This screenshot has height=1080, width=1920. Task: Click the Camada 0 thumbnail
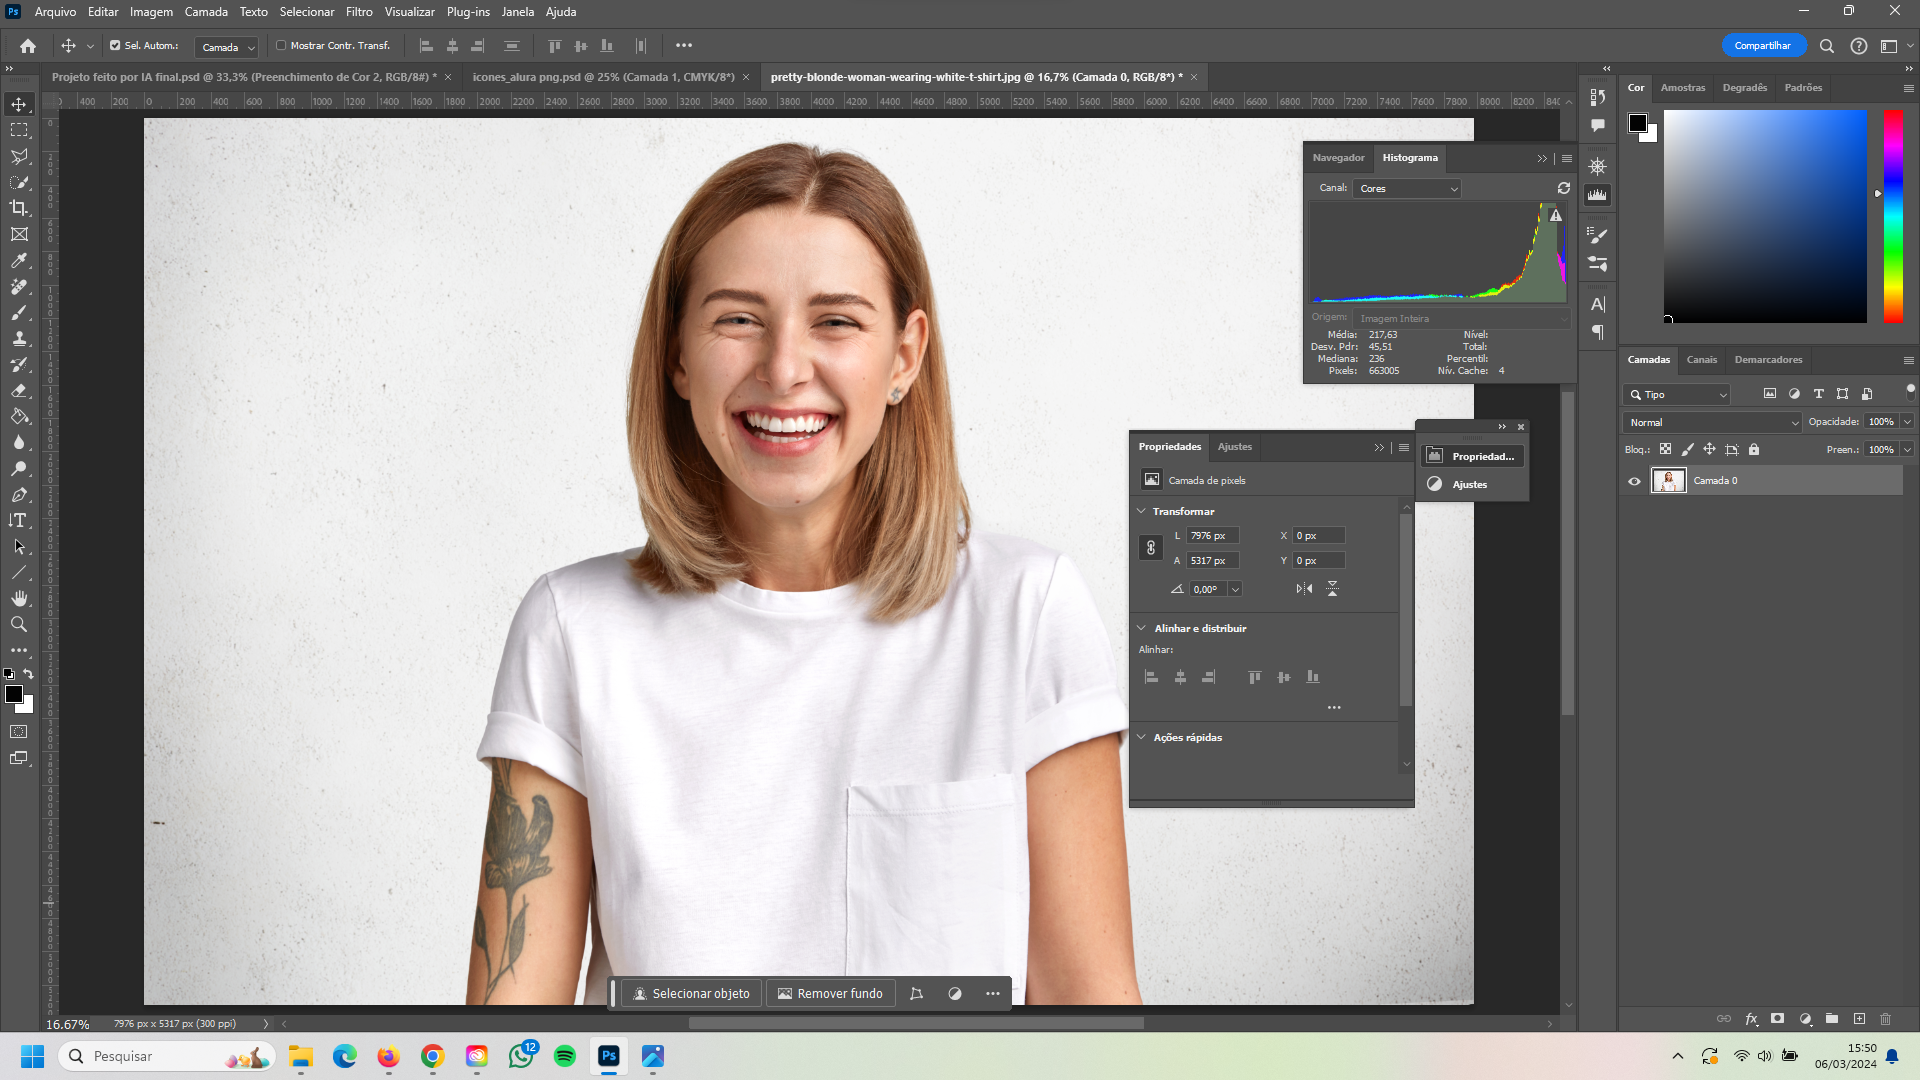[x=1668, y=480]
